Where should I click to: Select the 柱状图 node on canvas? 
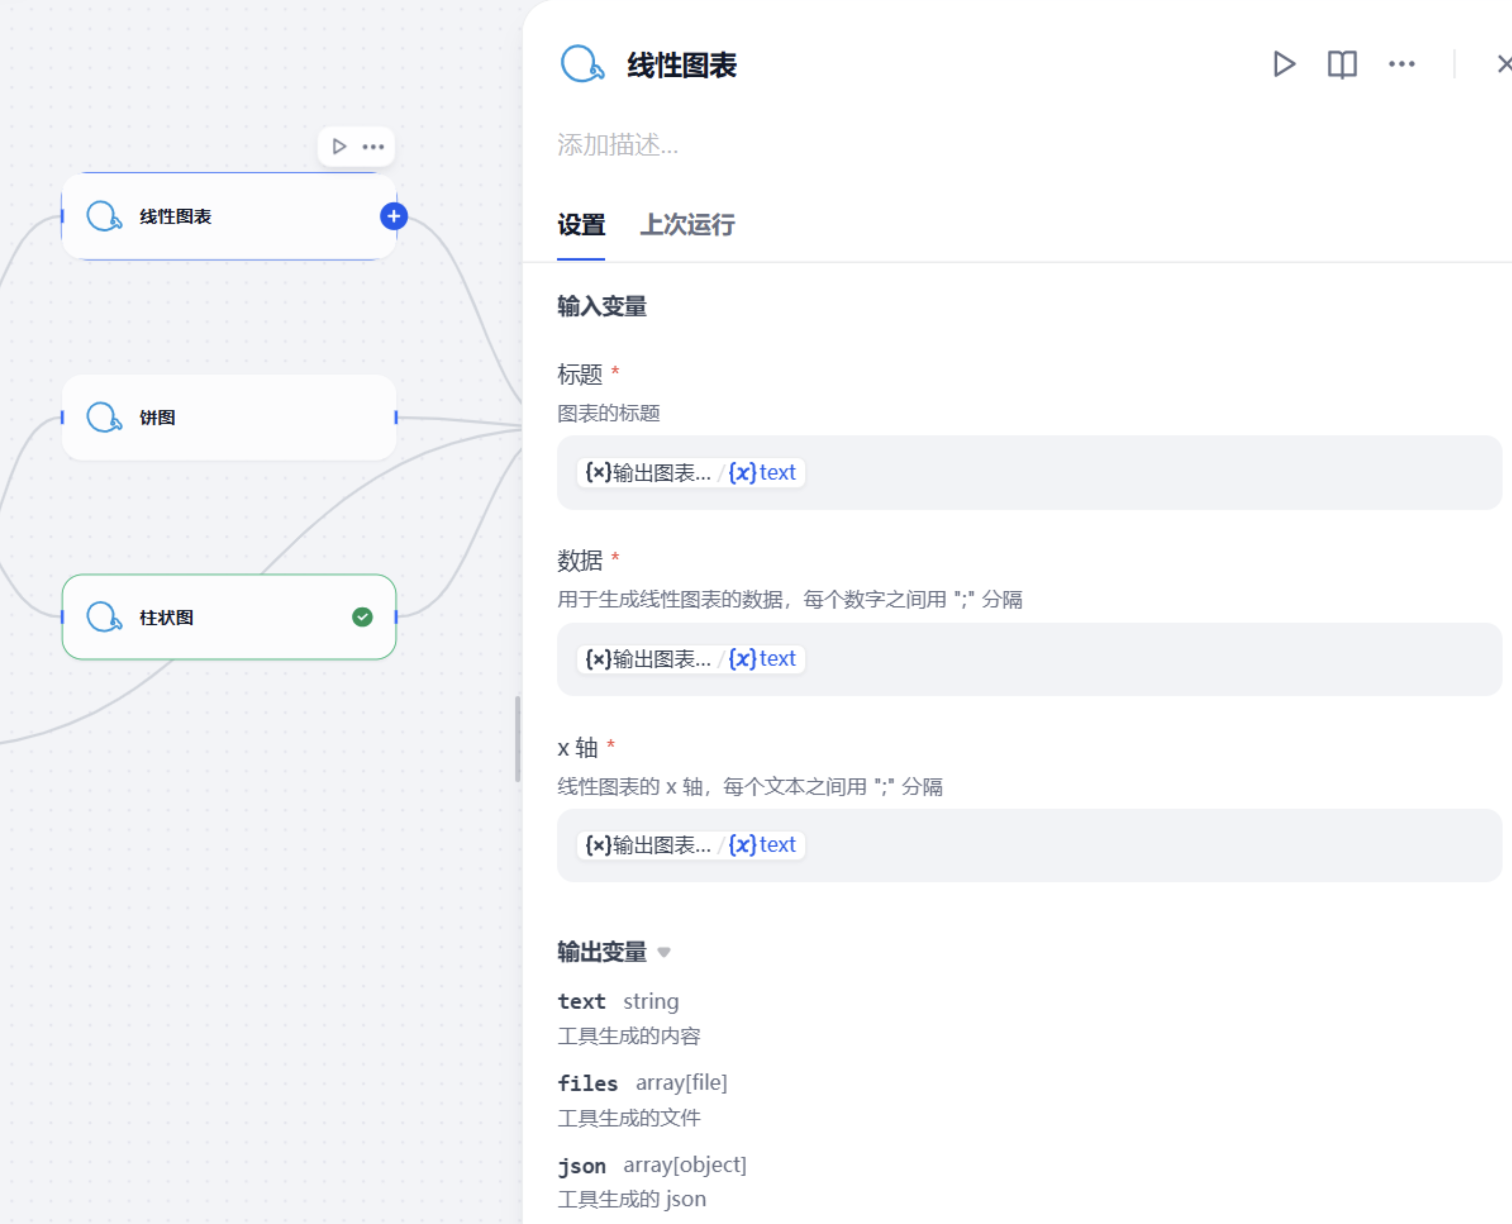click(x=229, y=617)
